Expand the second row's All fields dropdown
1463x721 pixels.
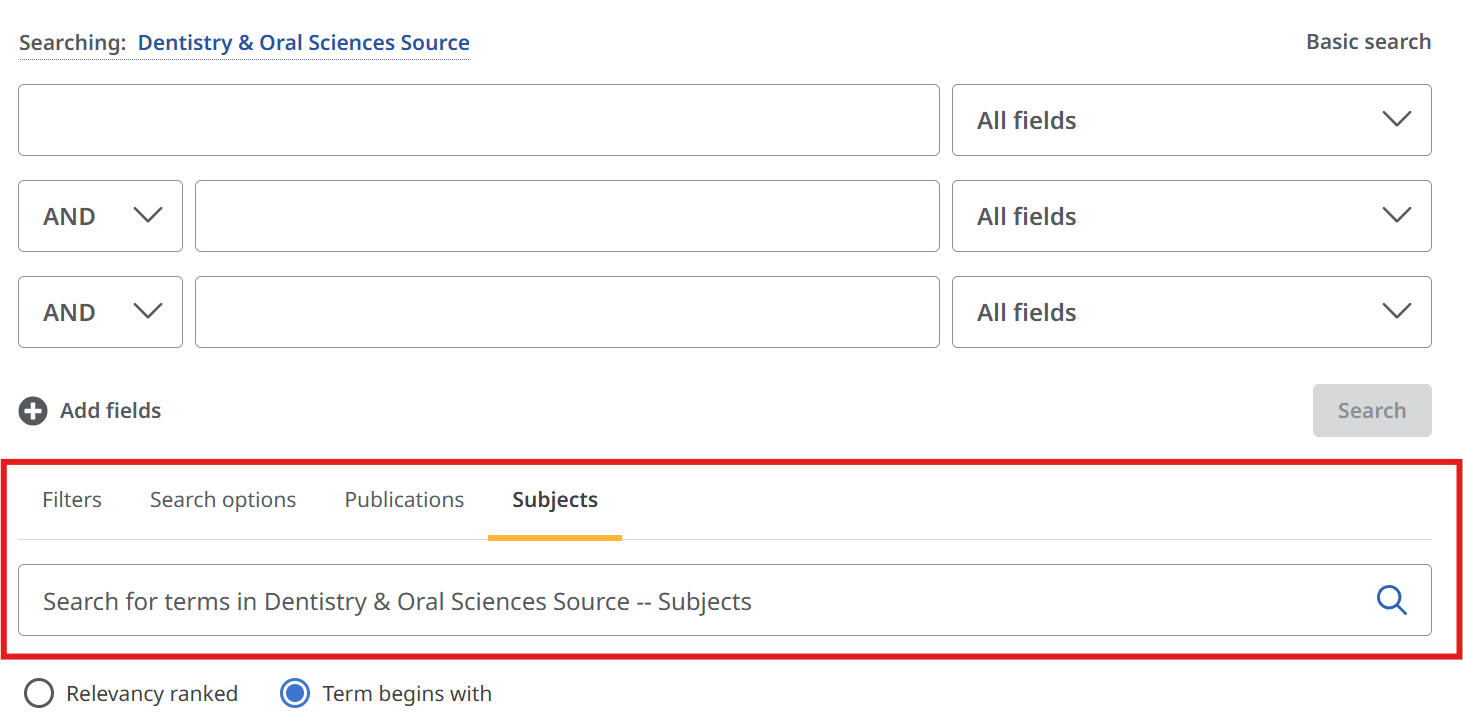click(1191, 216)
